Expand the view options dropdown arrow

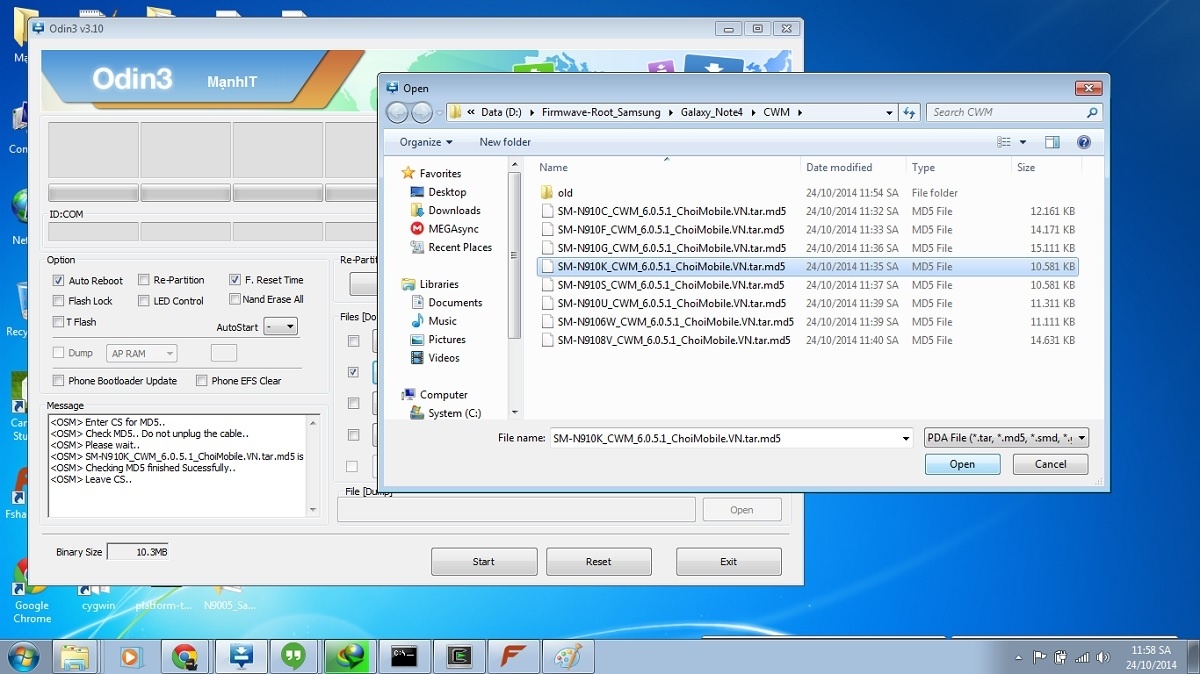click(x=1023, y=142)
